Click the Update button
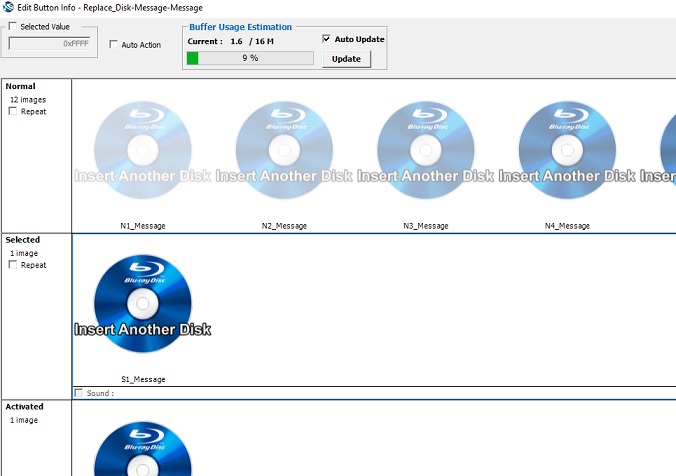This screenshot has height=476, width=676. pos(346,59)
